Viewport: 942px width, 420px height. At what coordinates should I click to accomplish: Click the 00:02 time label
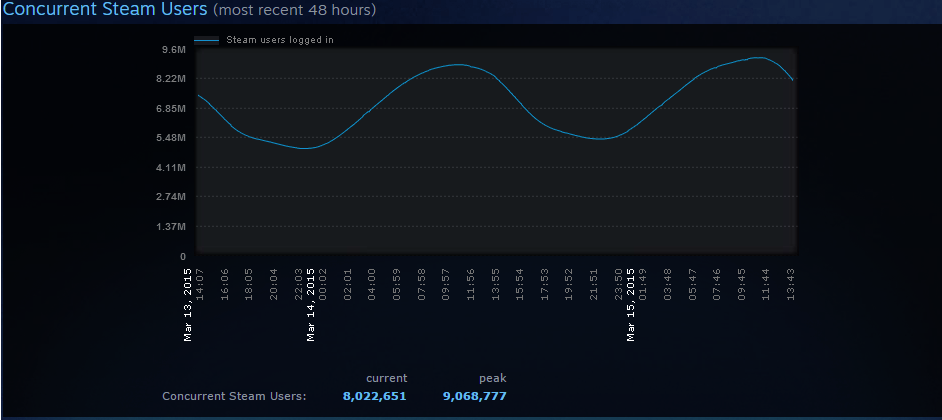(323, 284)
